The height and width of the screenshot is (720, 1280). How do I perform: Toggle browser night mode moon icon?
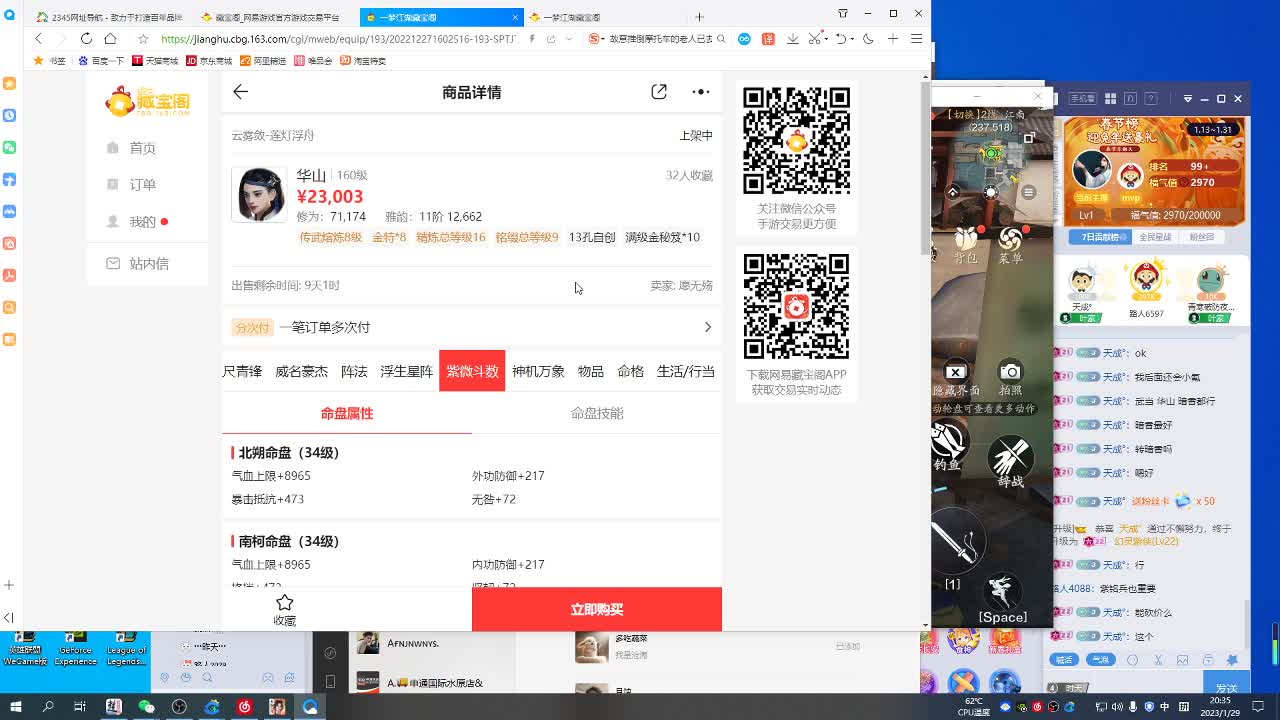(867, 39)
